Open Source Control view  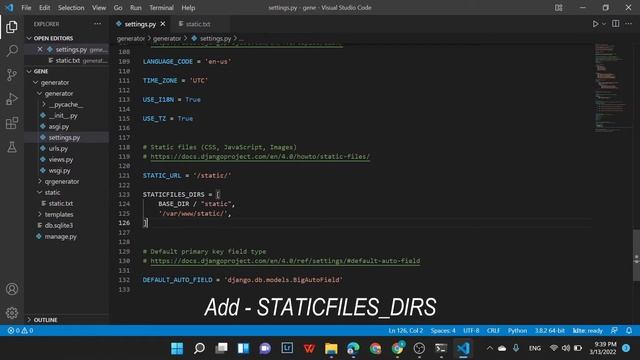click(x=12, y=75)
